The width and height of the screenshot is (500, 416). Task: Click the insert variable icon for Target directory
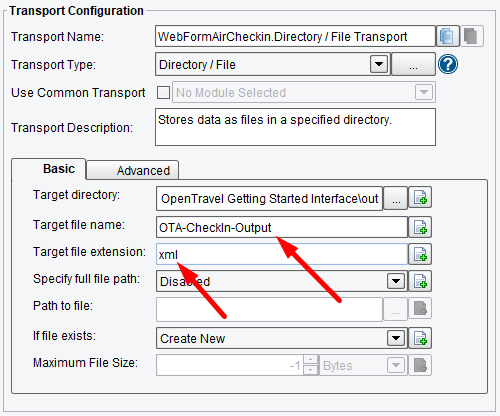point(420,198)
